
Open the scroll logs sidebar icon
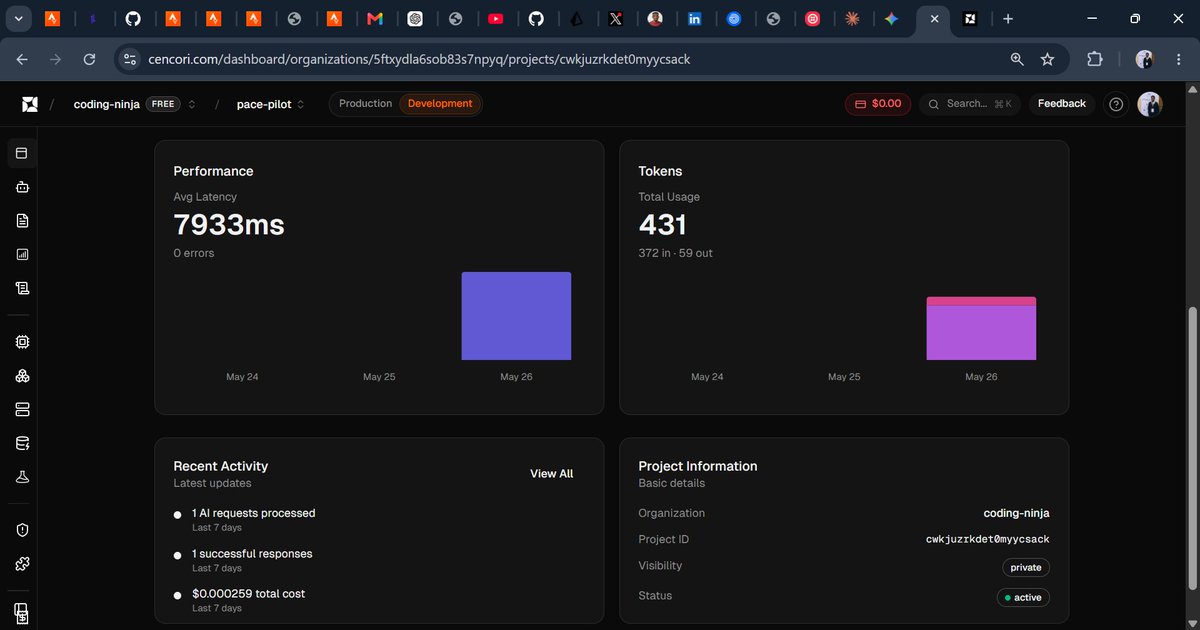(22, 288)
